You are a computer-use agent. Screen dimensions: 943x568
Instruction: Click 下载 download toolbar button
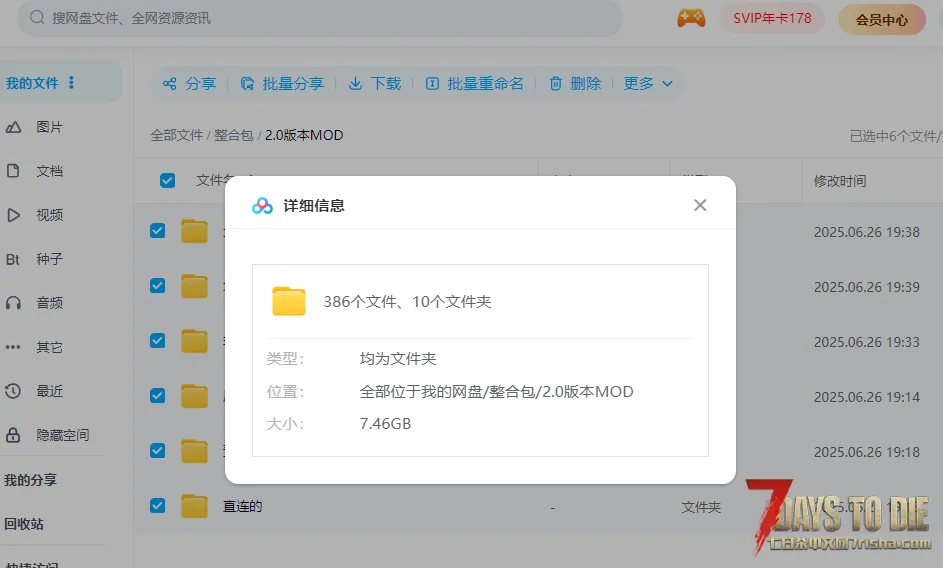click(375, 84)
